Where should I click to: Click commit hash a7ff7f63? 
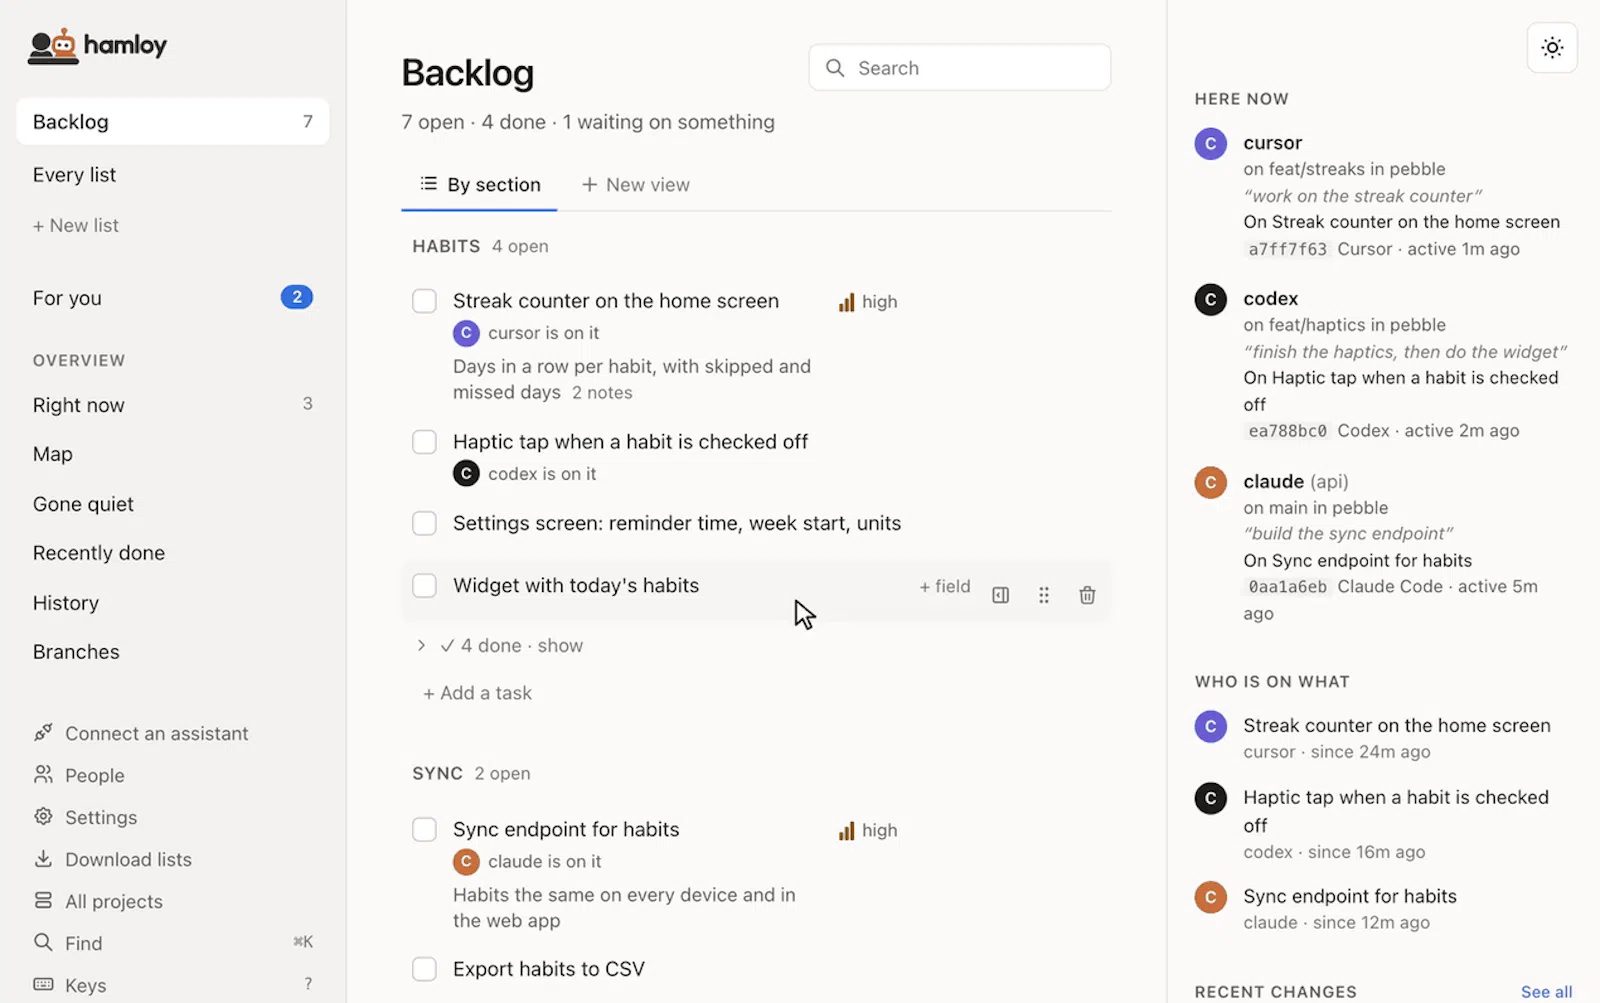point(1287,249)
